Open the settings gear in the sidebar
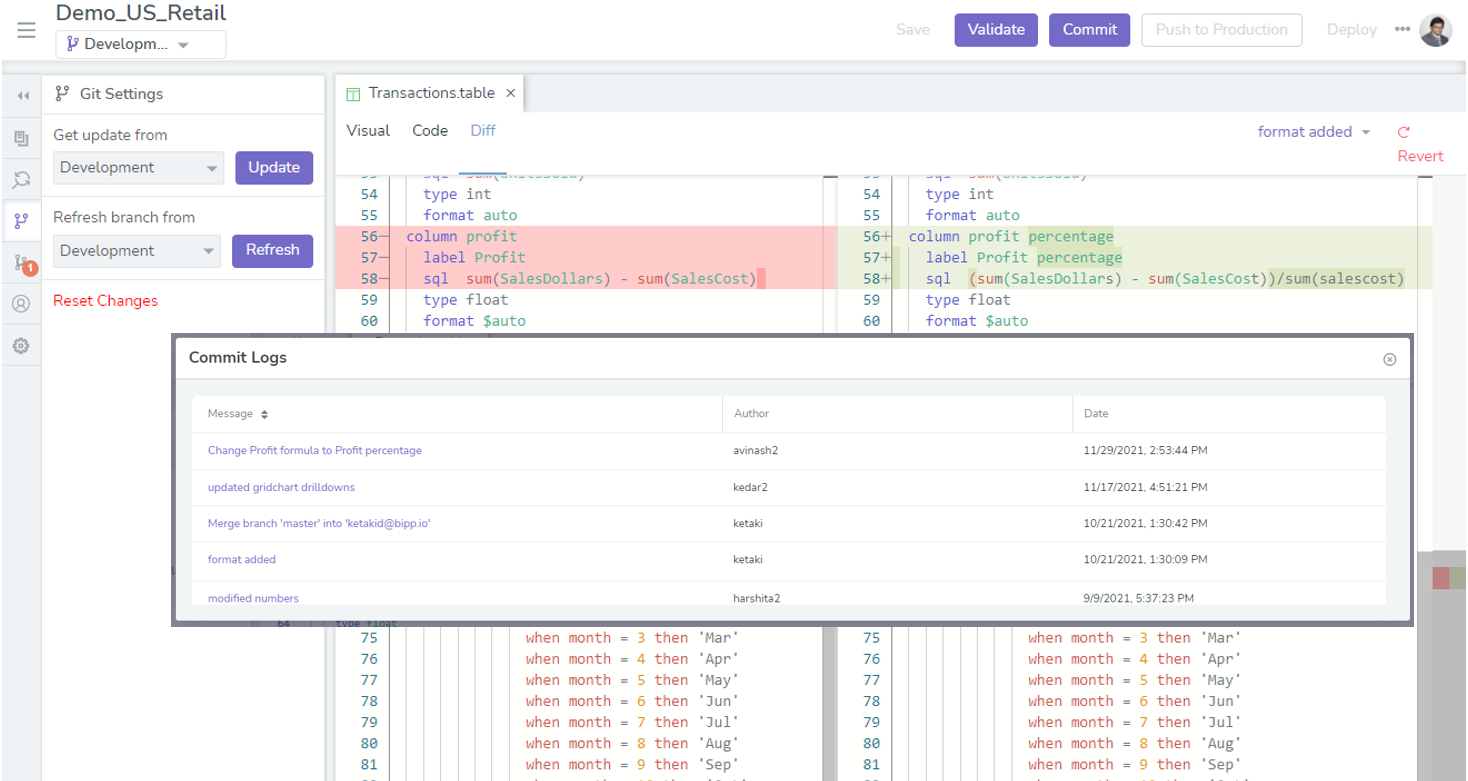 tap(21, 345)
